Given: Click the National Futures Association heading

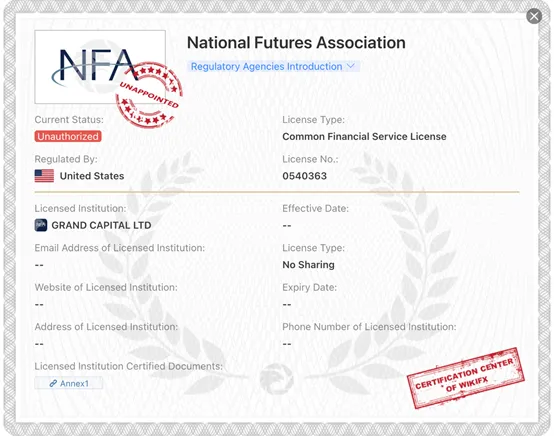Looking at the screenshot, I should [x=296, y=43].
